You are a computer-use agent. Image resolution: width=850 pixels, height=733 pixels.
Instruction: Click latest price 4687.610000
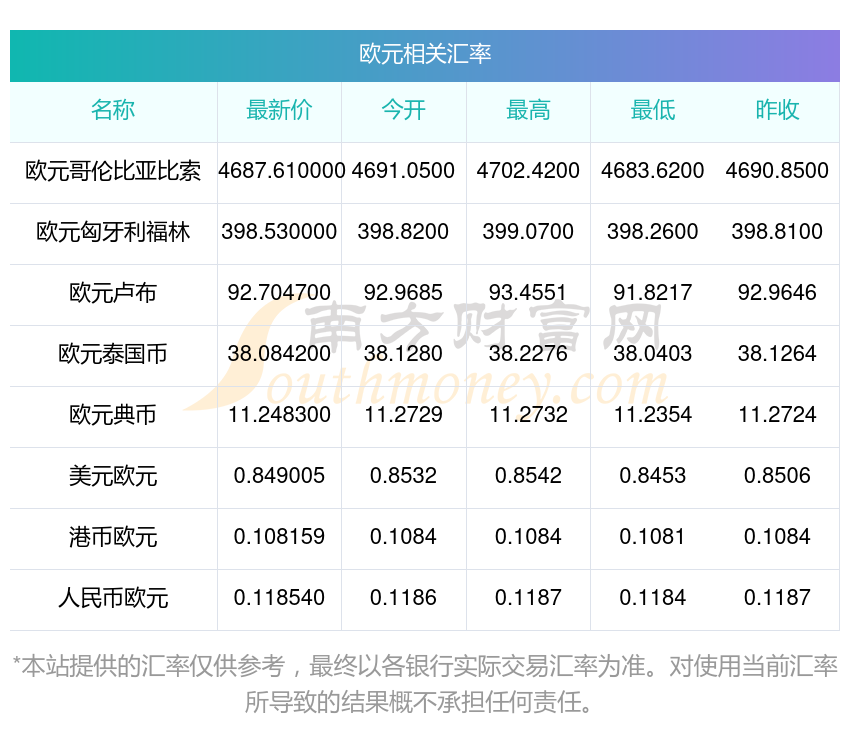[x=281, y=171]
